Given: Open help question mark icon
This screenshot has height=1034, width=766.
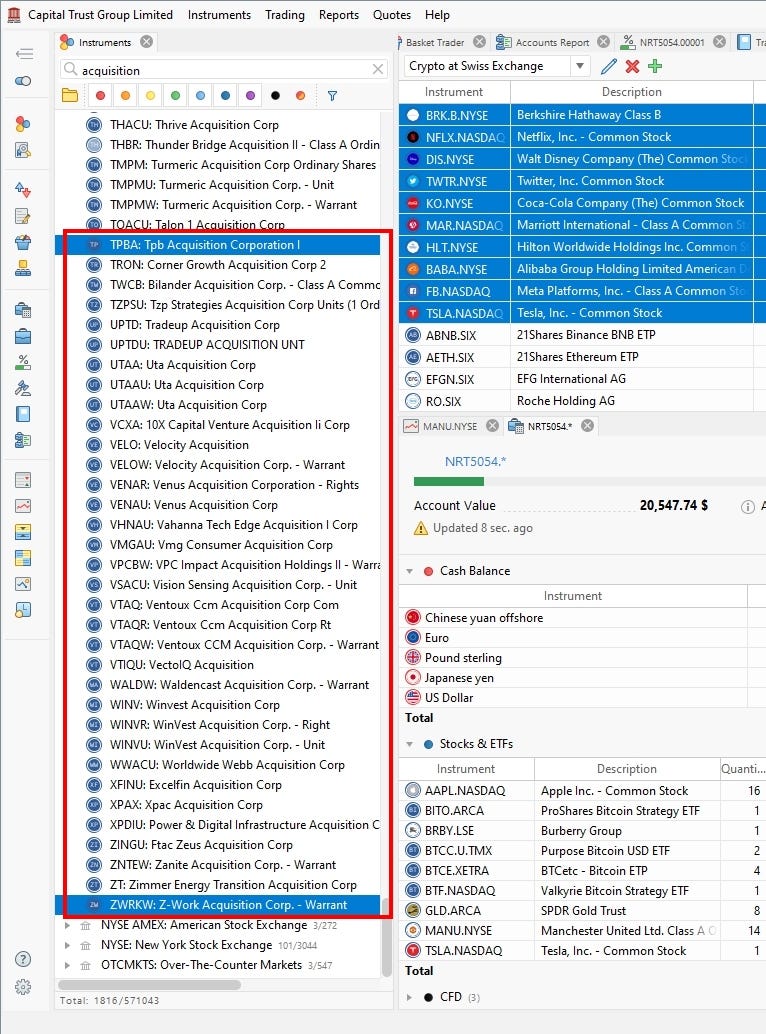Looking at the screenshot, I should point(22,959).
